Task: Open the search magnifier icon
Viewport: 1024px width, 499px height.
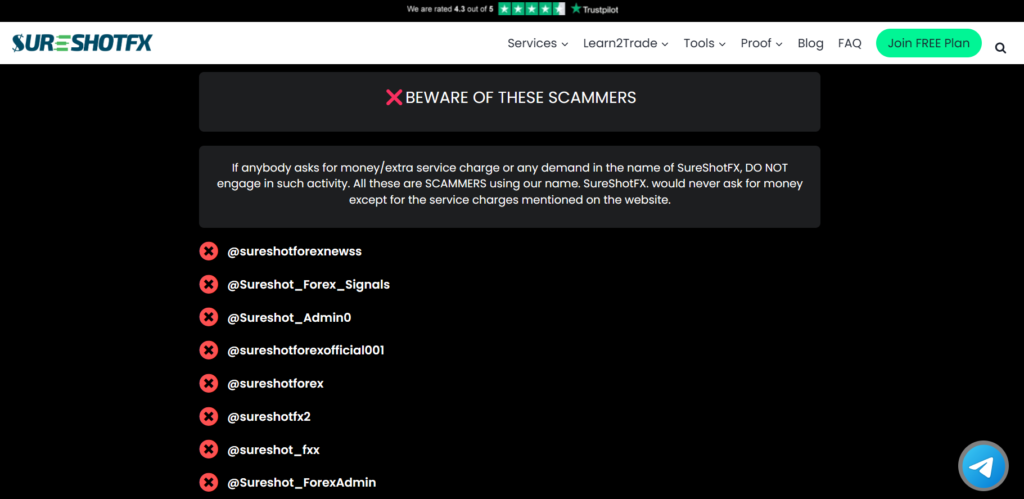Action: pyautogui.click(x=1000, y=48)
